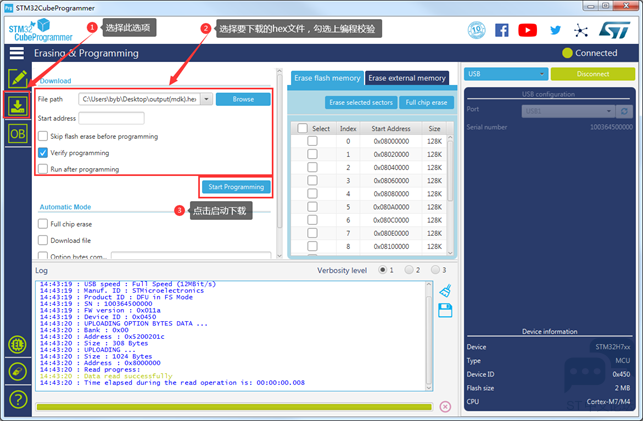
Task: Toggle Skip flash erase before programming
Action: (x=43, y=136)
